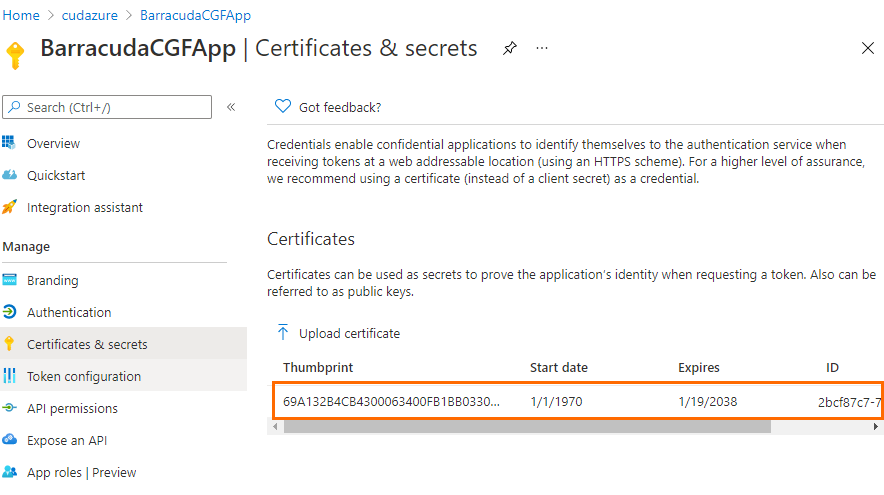Navigate to Home breadcrumb
Screen dimensions: 884x495
[x=21, y=15]
